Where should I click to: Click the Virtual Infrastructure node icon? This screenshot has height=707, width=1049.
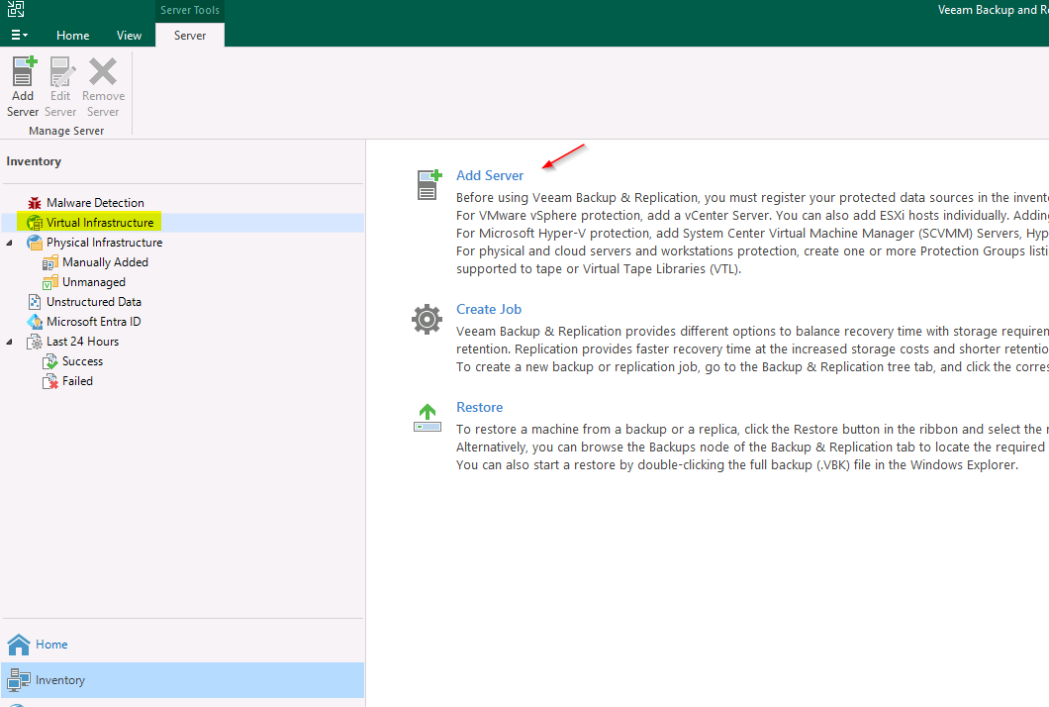35,223
